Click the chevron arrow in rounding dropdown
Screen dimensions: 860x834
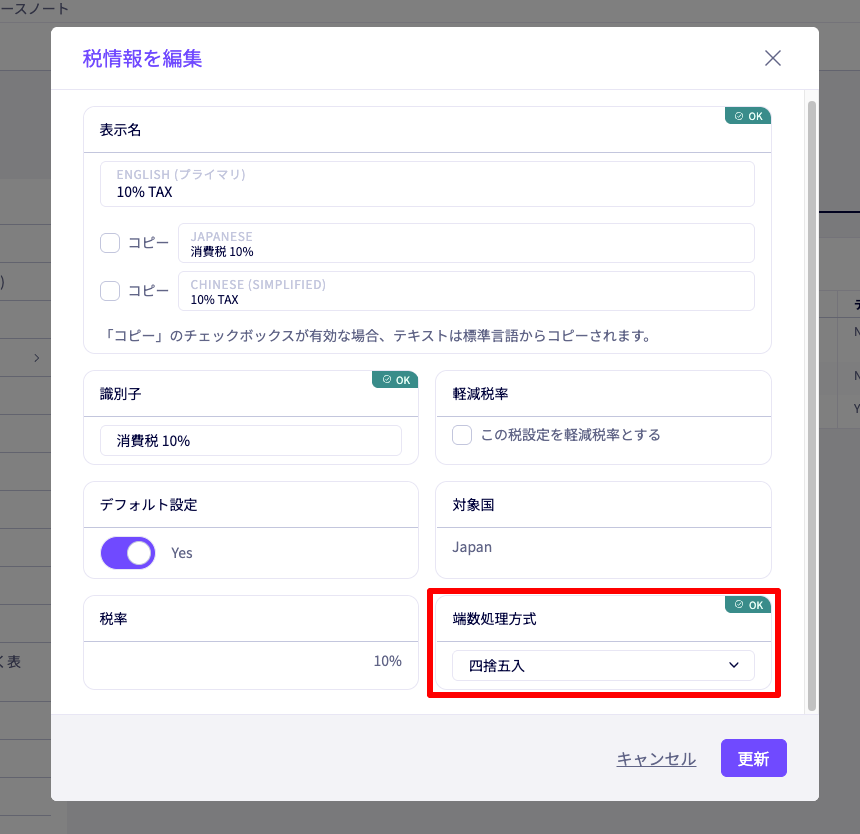(734, 665)
